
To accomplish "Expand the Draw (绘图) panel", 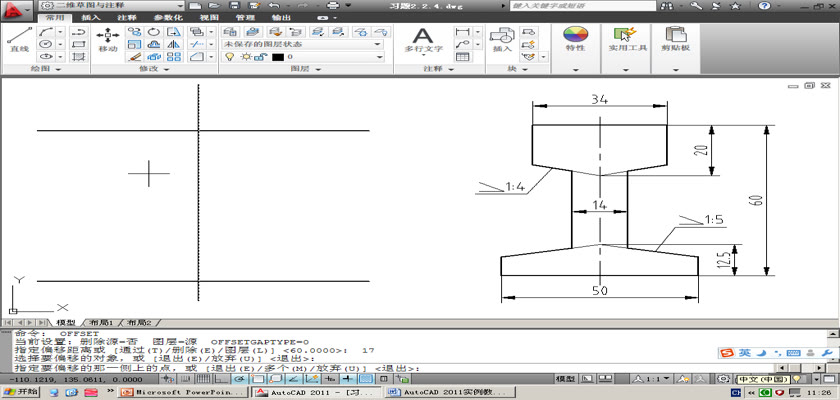I will point(46,69).
